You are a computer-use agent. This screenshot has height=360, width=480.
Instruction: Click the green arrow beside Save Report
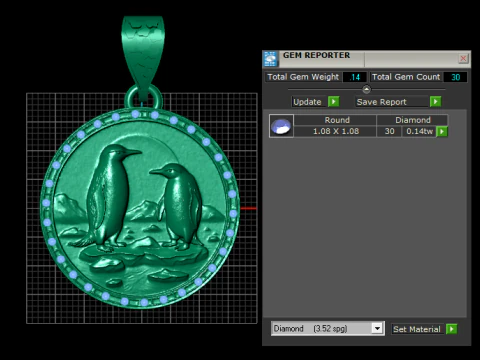click(x=435, y=101)
